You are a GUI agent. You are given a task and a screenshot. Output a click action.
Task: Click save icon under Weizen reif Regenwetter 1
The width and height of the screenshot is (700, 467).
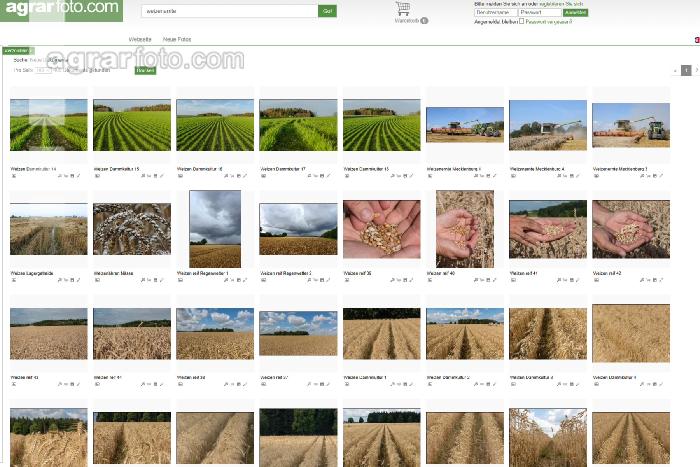coord(238,280)
